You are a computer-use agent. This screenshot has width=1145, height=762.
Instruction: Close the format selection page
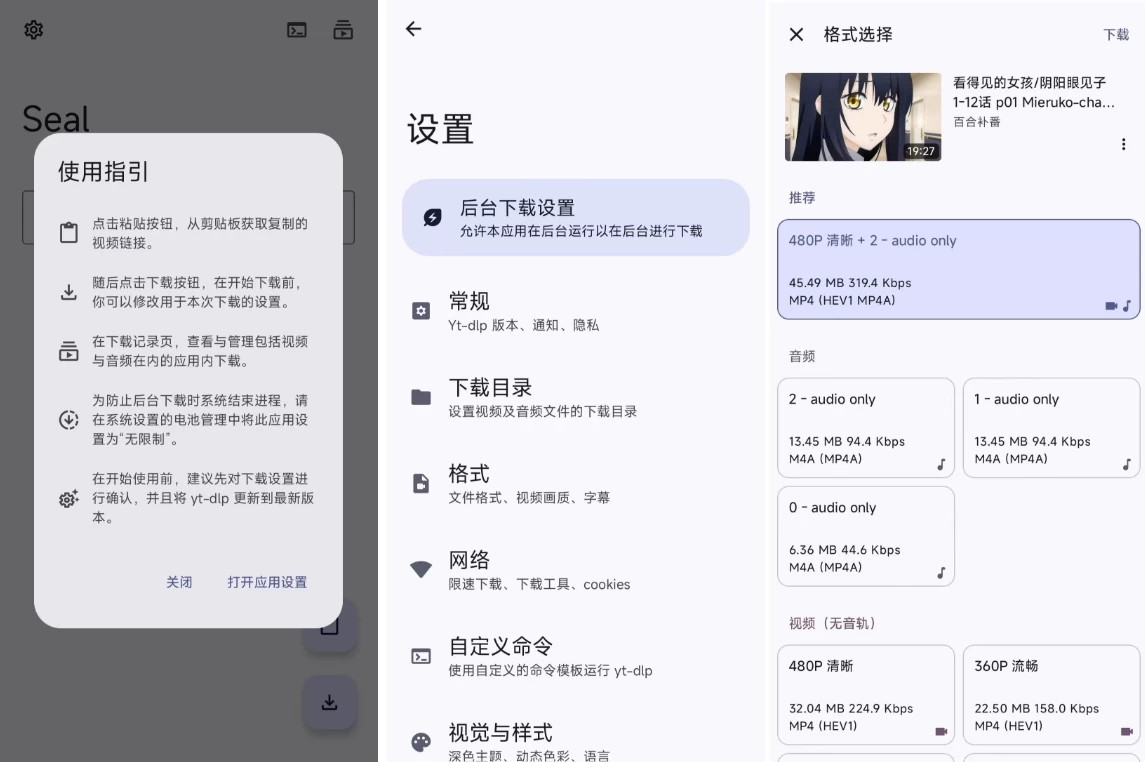tap(796, 35)
